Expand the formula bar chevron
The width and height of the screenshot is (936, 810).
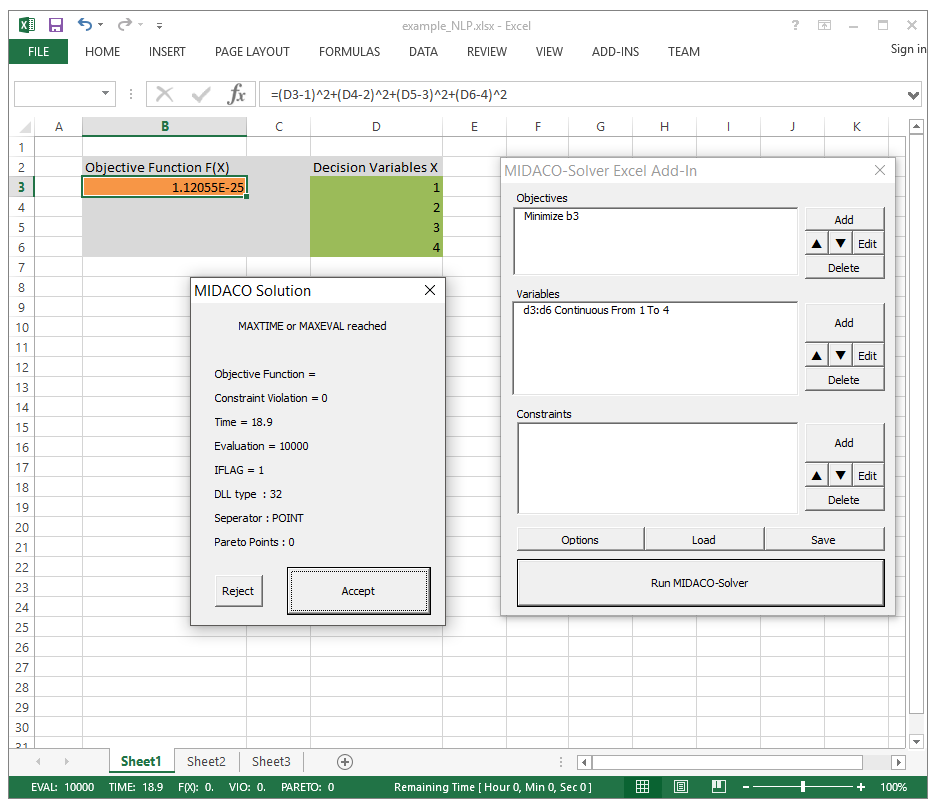(913, 95)
